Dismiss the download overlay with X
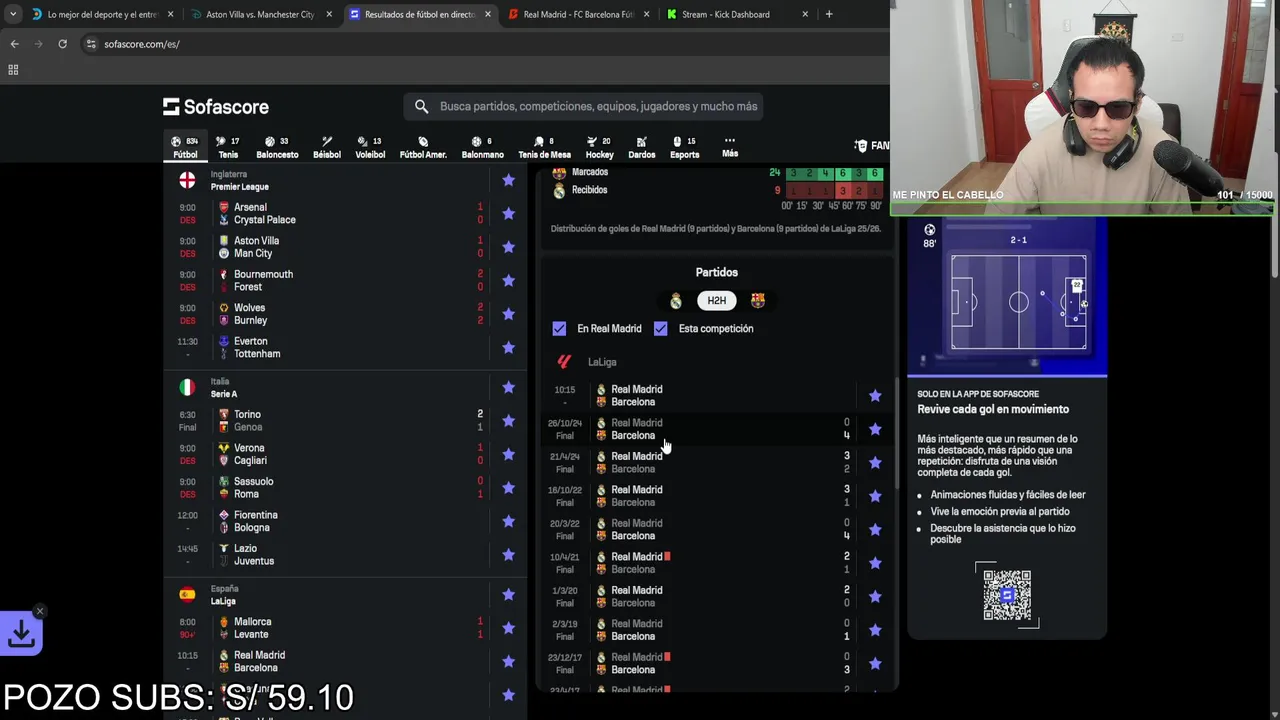Screen dimensions: 1280x720 coord(40,611)
